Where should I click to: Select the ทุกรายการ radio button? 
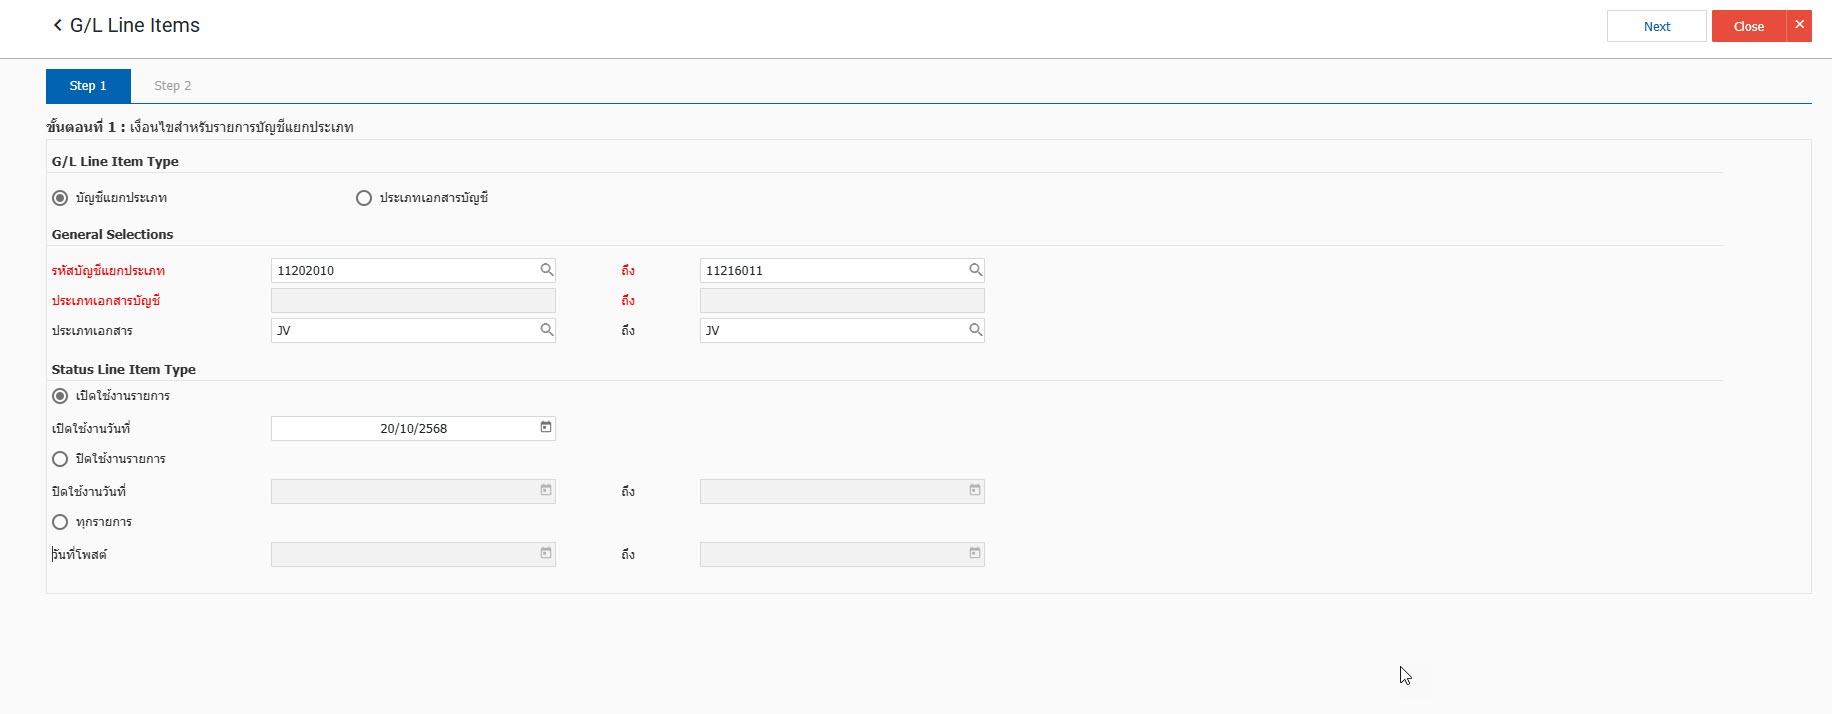[60, 522]
